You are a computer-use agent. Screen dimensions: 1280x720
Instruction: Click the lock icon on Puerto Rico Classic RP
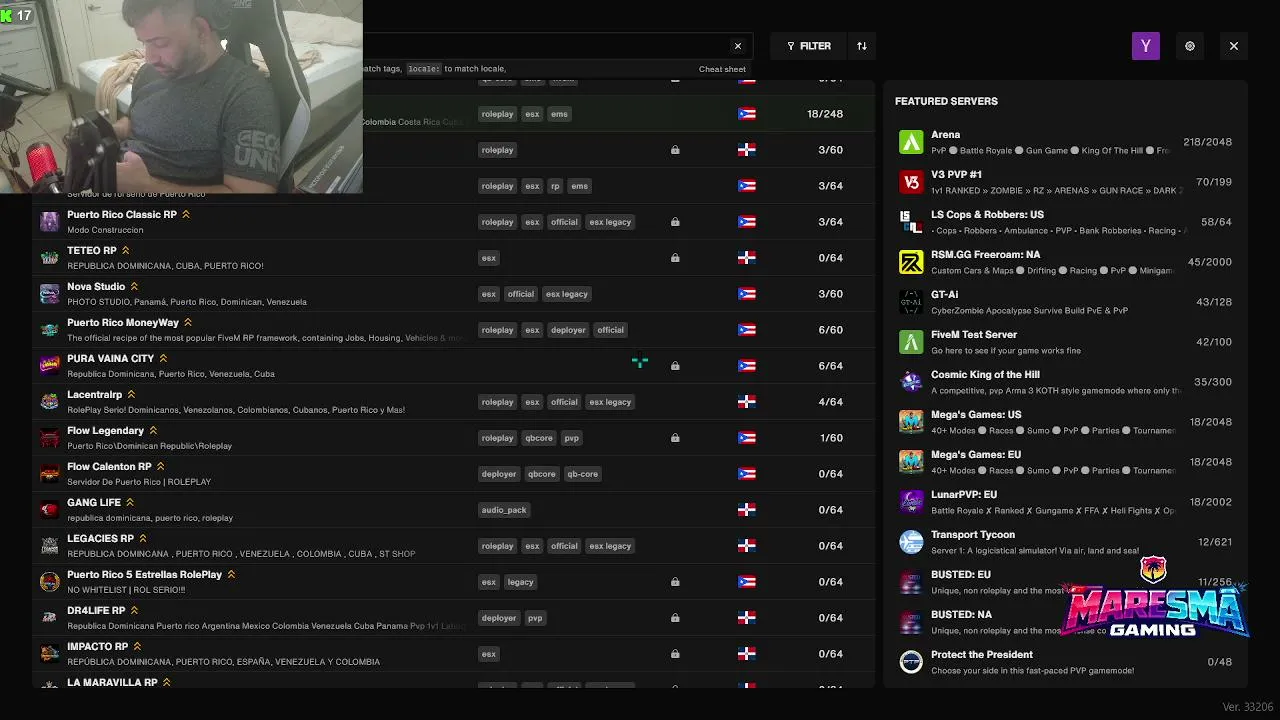pos(675,222)
